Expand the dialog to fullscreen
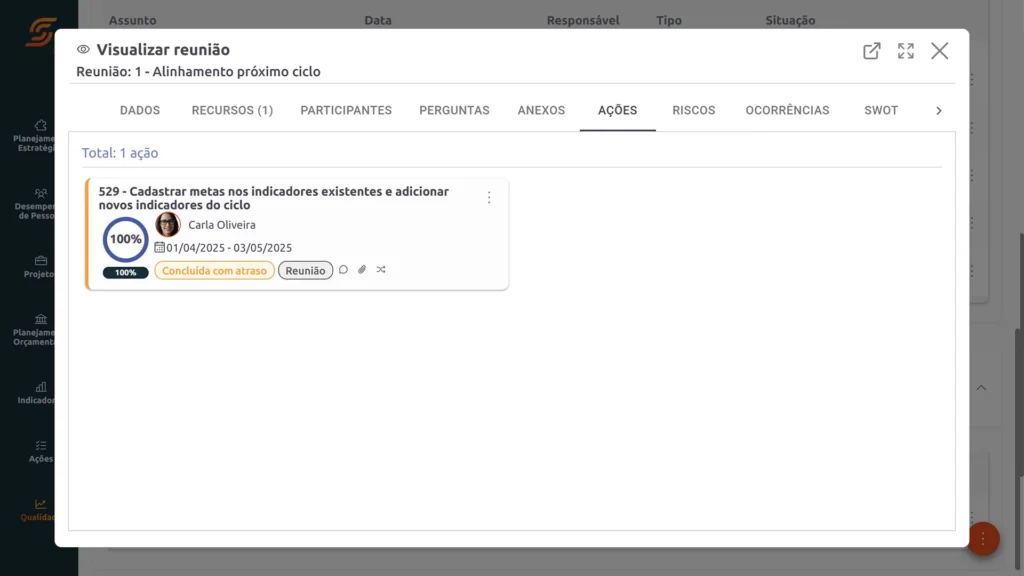 pyautogui.click(x=905, y=51)
